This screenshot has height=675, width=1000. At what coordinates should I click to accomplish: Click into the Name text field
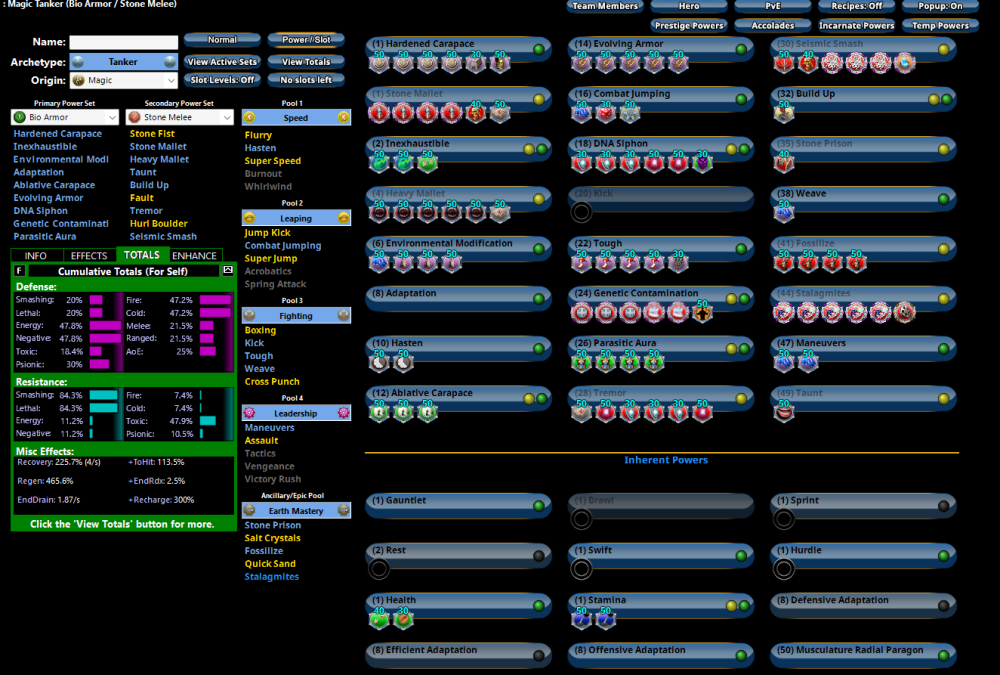click(x=124, y=42)
